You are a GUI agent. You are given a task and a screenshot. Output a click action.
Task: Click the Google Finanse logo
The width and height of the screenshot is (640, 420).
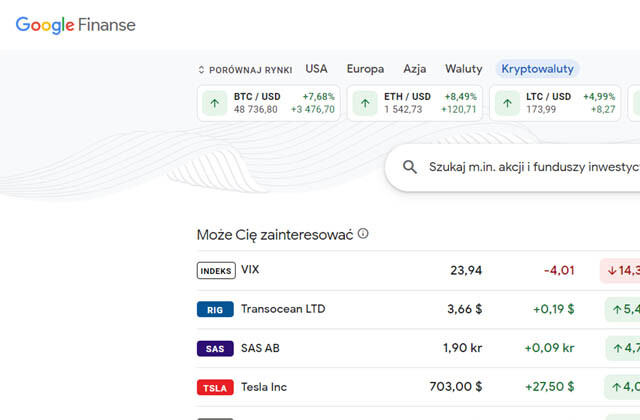pos(76,25)
